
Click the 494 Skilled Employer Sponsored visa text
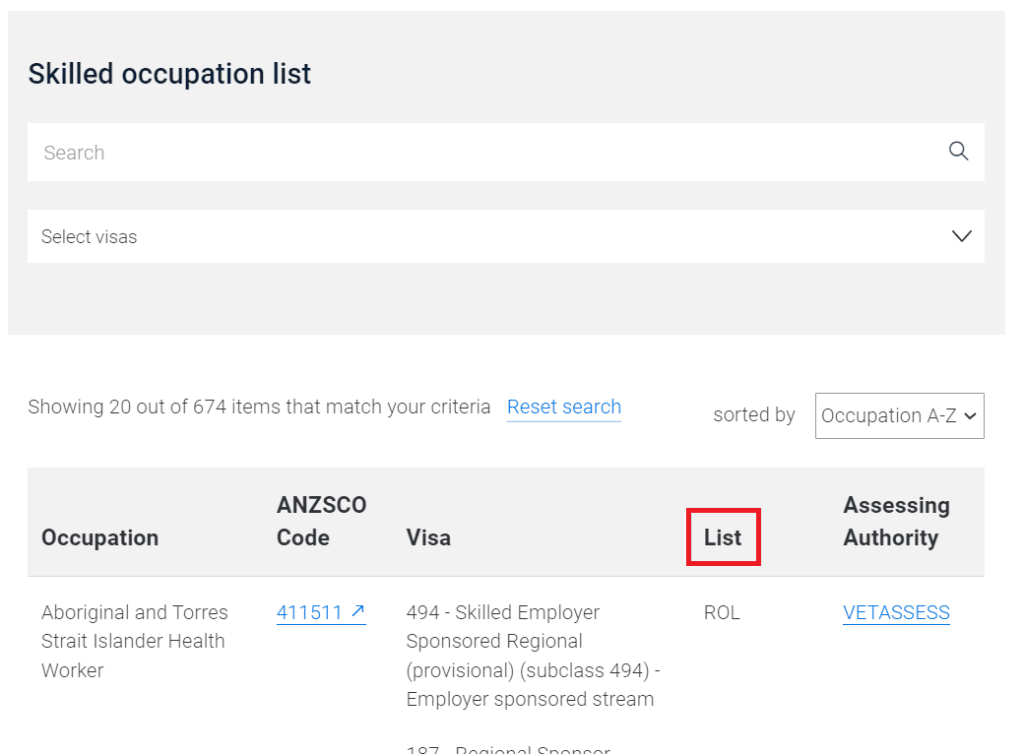[533, 655]
